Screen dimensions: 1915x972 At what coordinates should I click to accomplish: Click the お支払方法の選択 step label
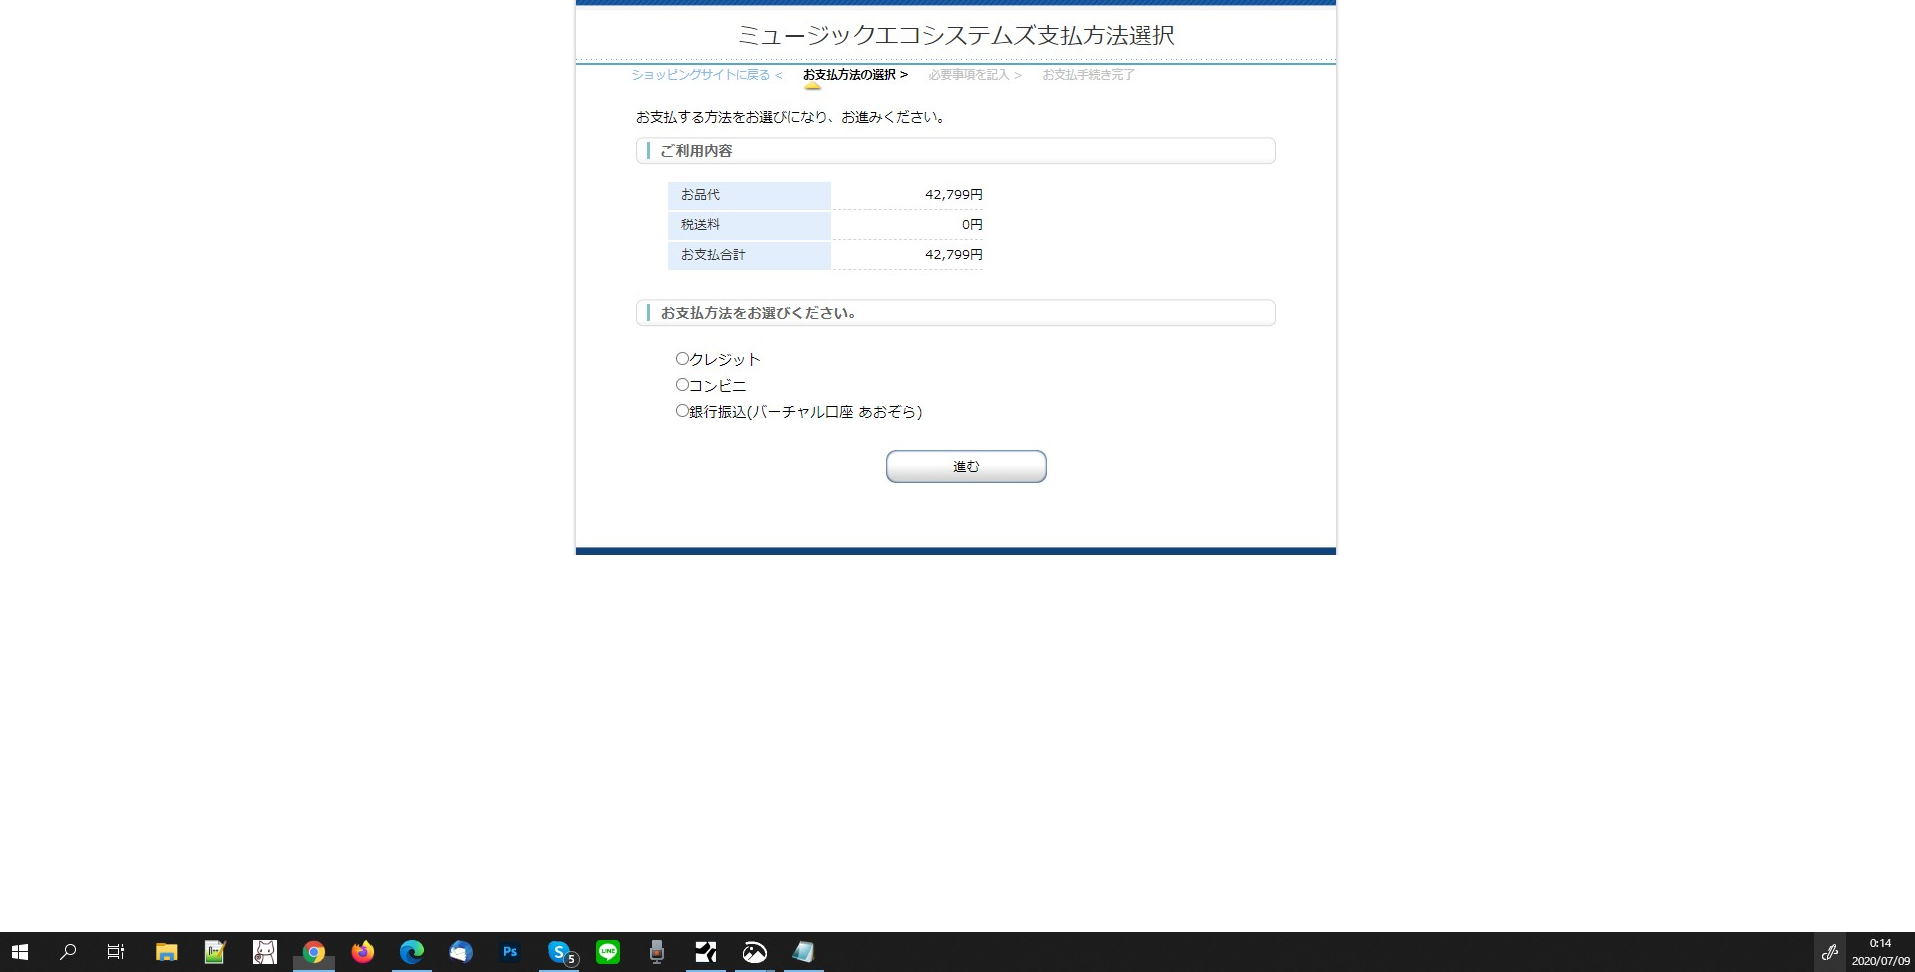[855, 75]
